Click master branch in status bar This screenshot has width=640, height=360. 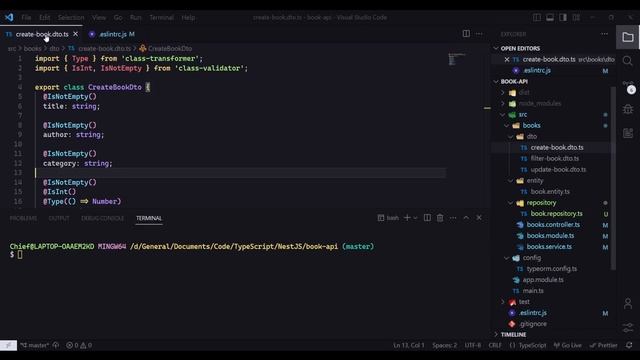tap(34, 345)
